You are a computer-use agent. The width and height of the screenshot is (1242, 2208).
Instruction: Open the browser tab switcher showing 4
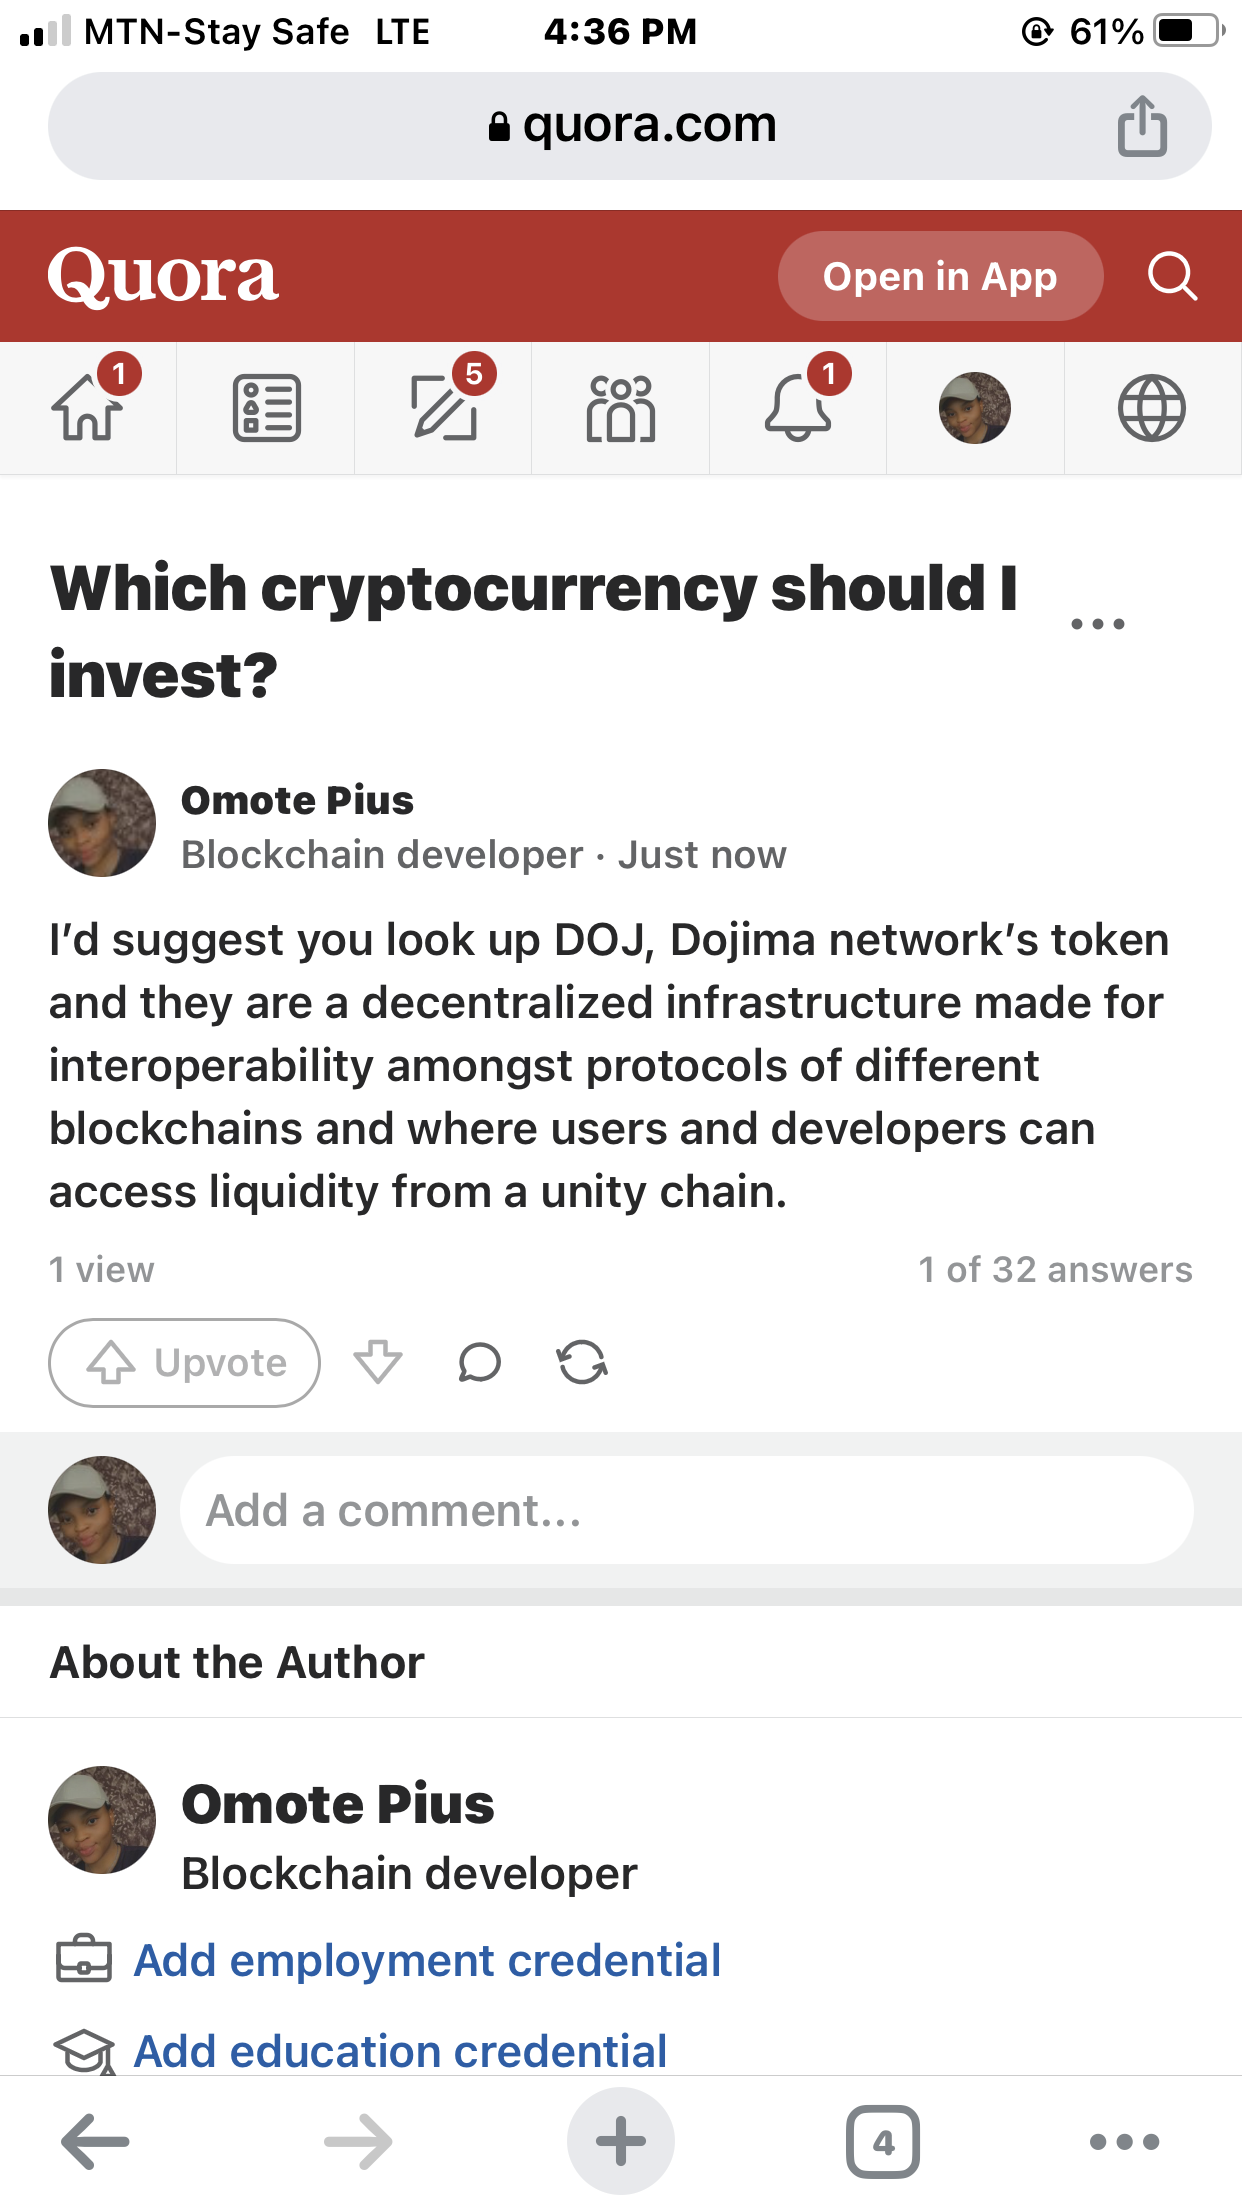(883, 2142)
